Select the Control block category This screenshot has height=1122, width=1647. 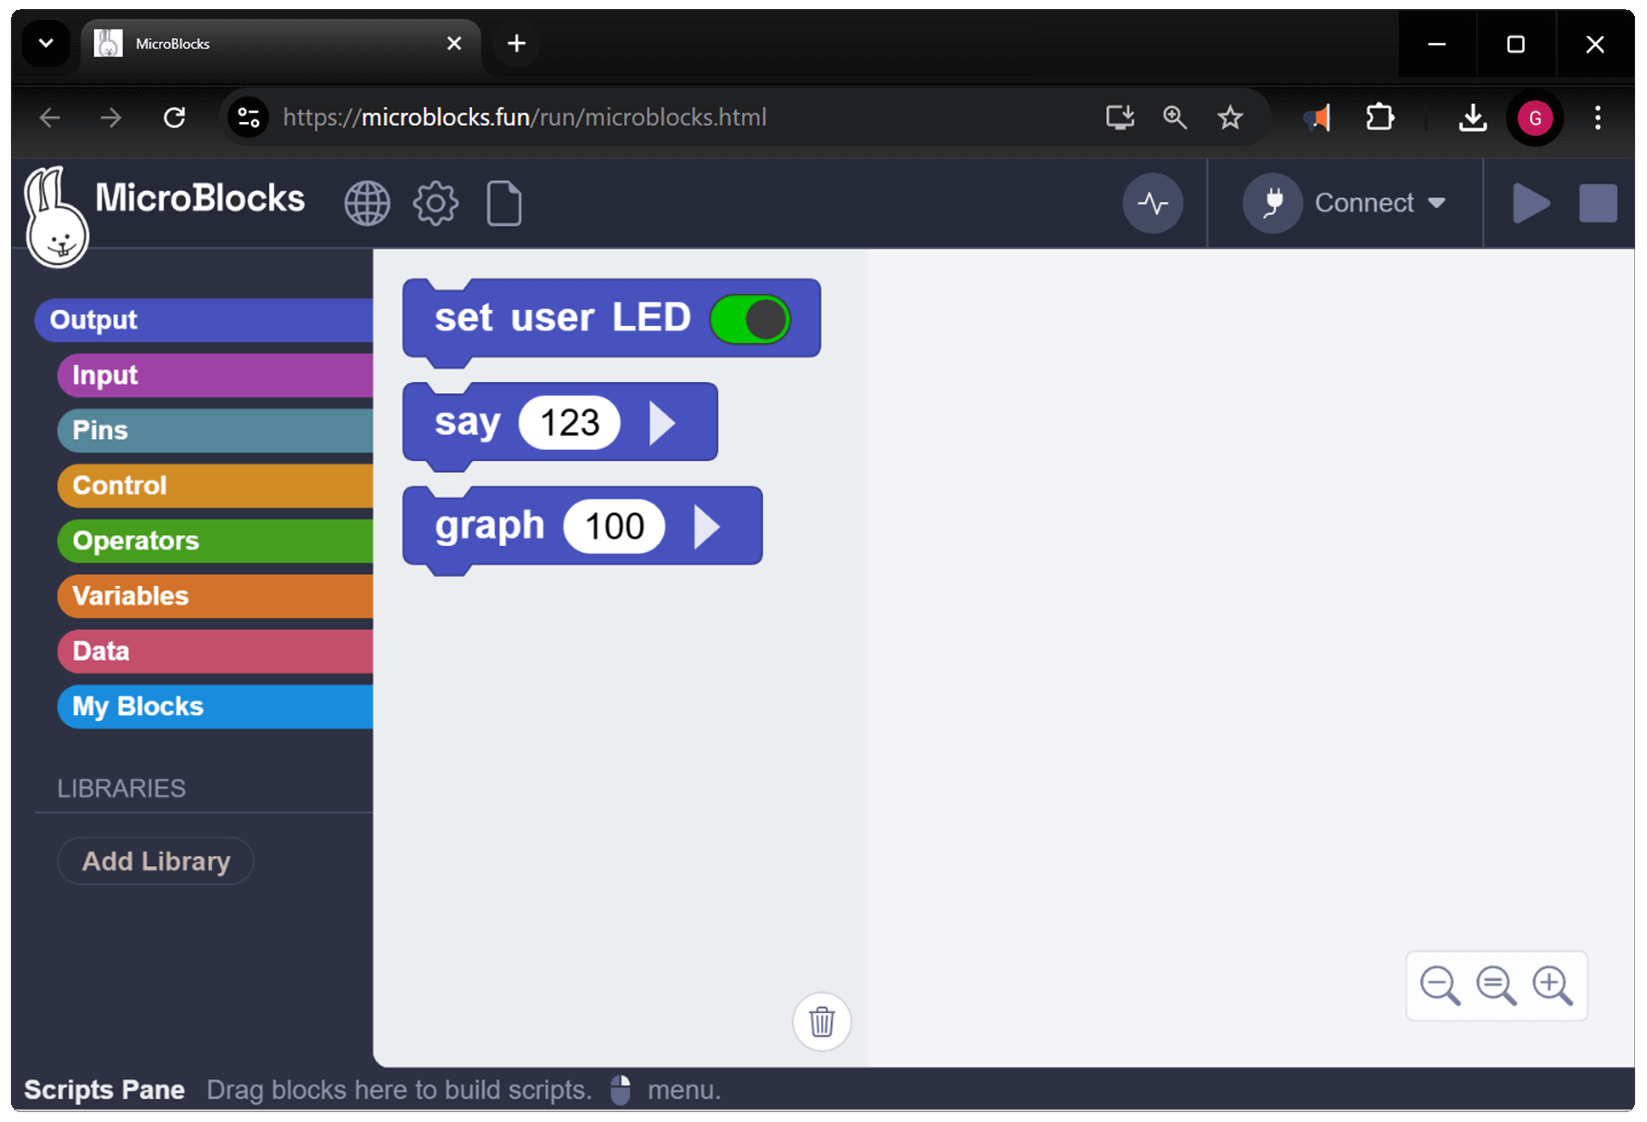coord(215,485)
